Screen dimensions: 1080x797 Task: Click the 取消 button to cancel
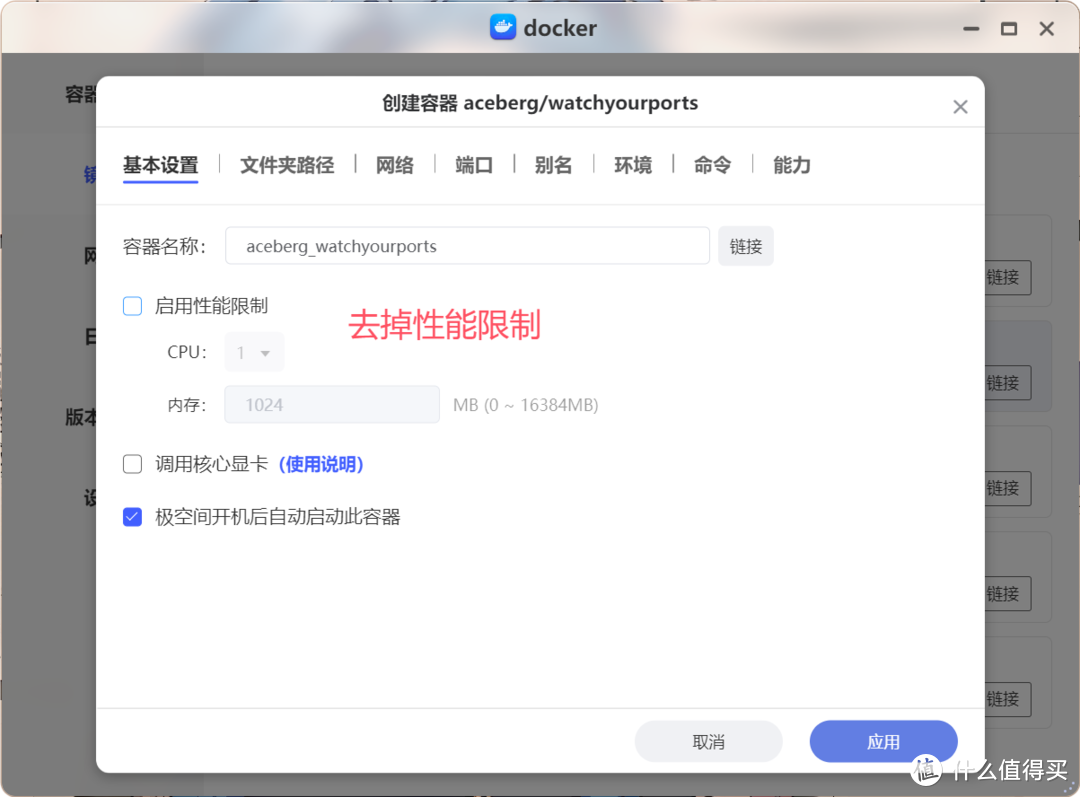(708, 741)
